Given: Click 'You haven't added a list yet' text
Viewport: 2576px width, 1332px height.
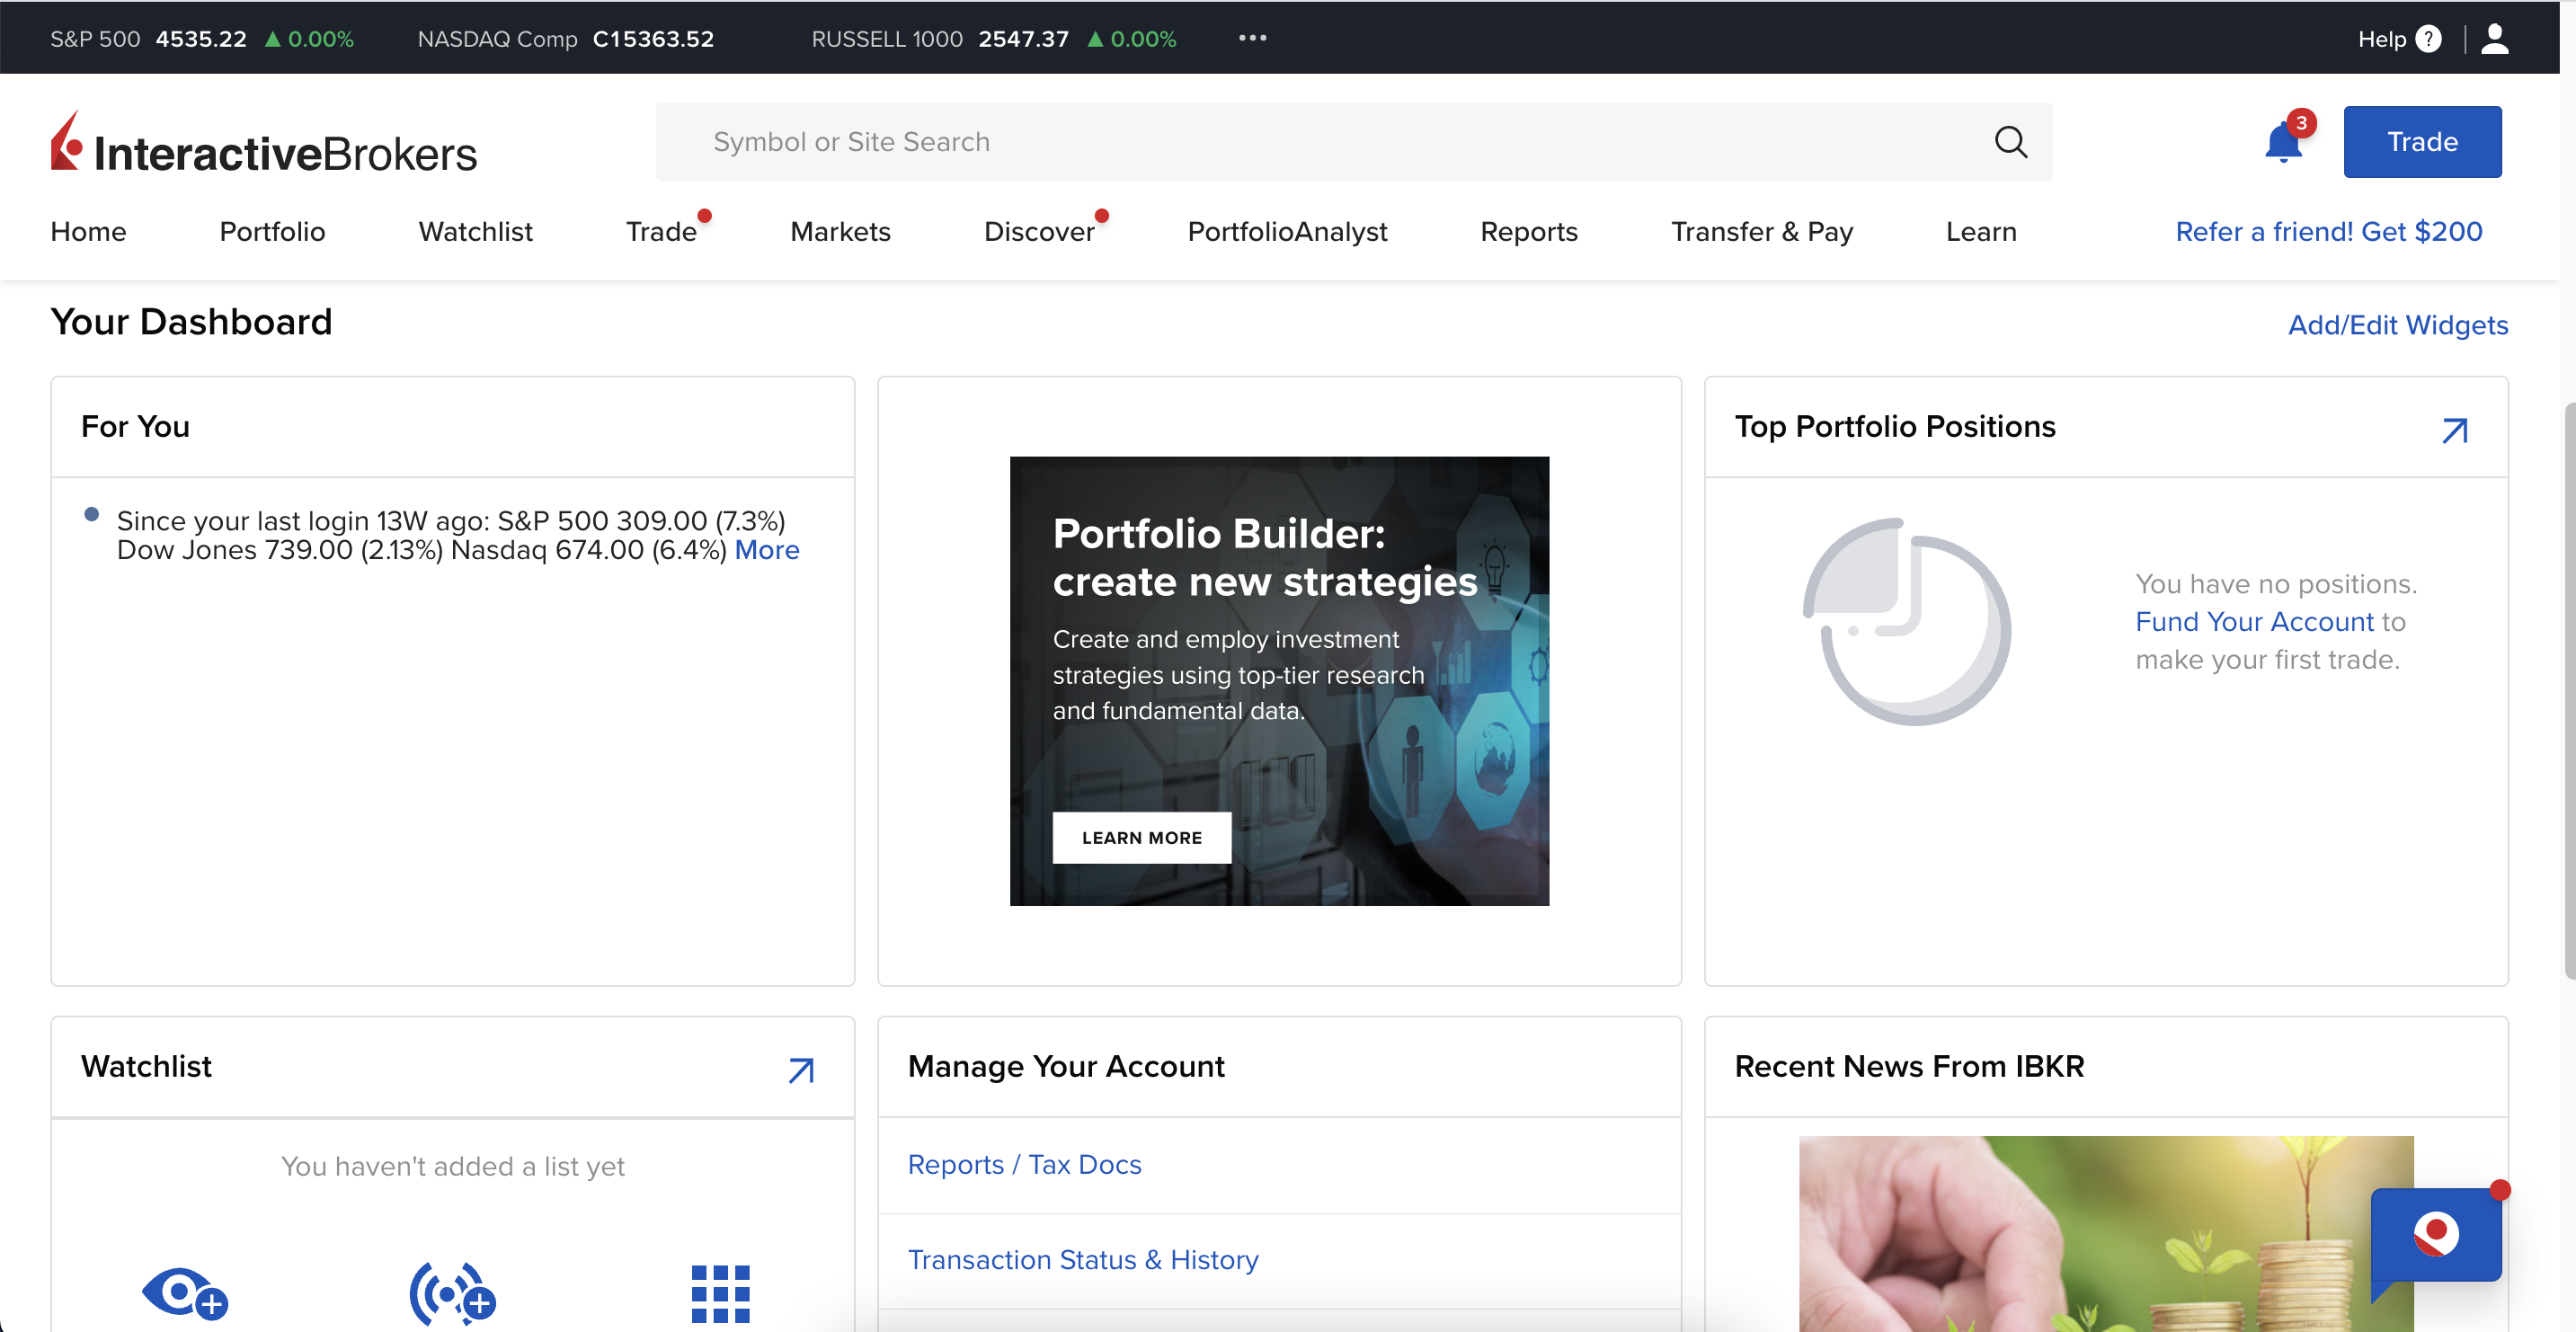Looking at the screenshot, I should point(452,1166).
